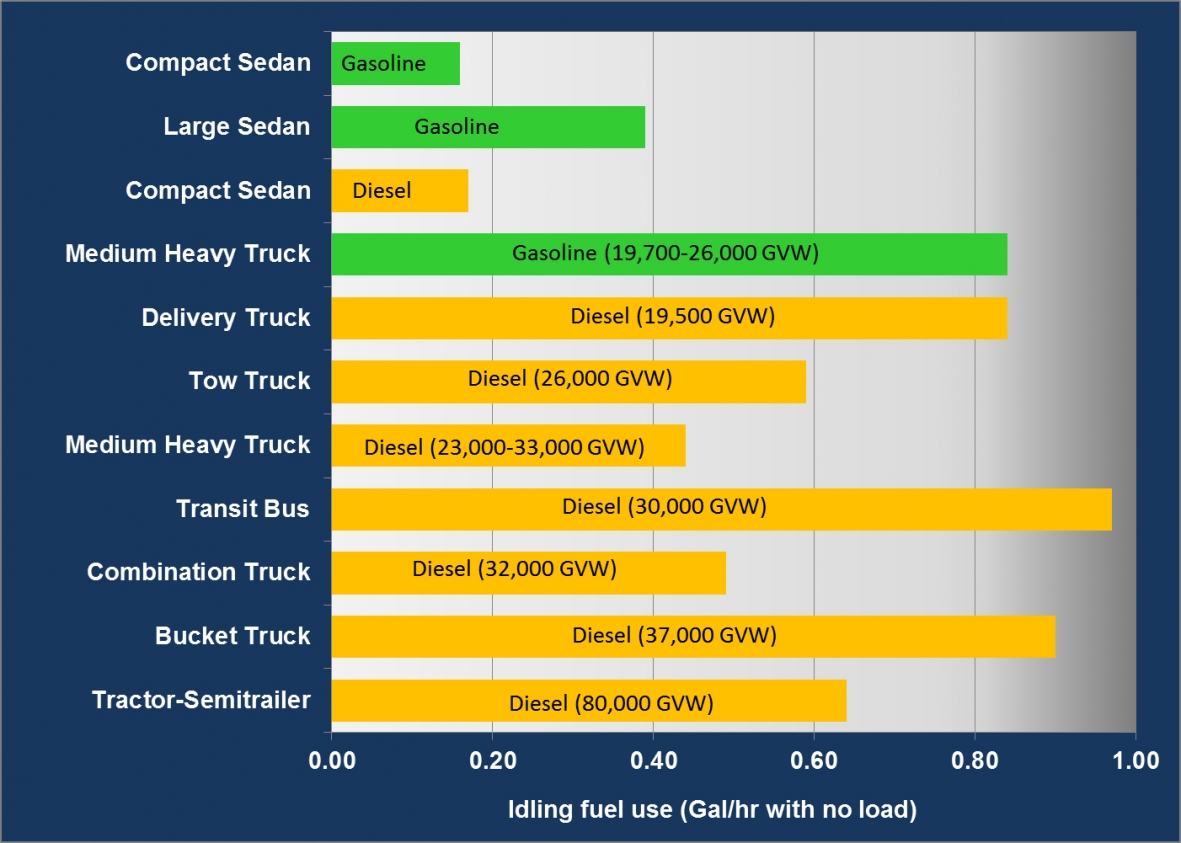
Task: Click the Tow Truck category label
Action: (250, 381)
